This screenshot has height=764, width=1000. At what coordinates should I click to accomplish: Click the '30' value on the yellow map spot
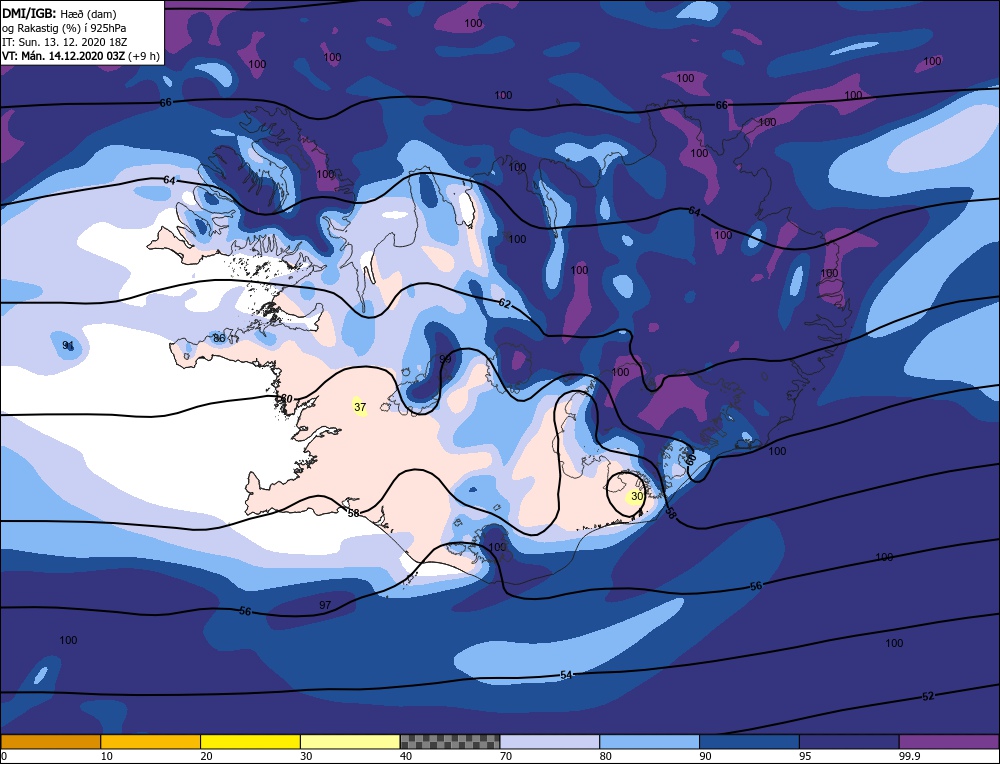636,496
